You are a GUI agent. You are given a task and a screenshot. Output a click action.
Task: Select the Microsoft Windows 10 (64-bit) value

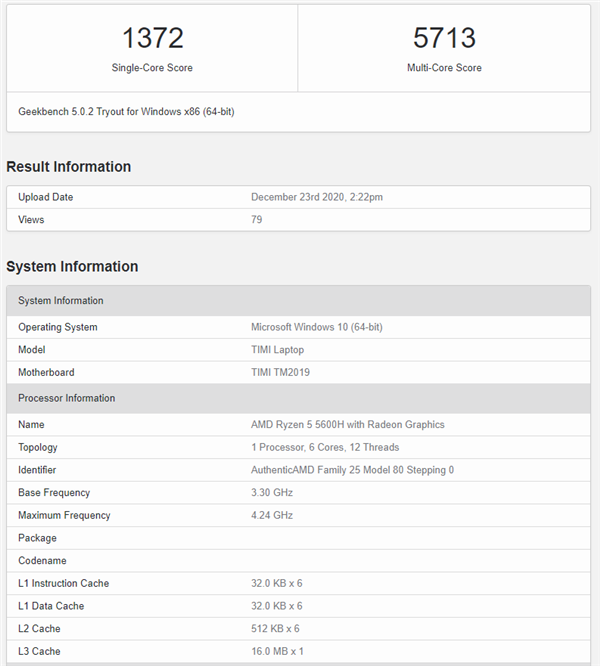click(x=316, y=327)
